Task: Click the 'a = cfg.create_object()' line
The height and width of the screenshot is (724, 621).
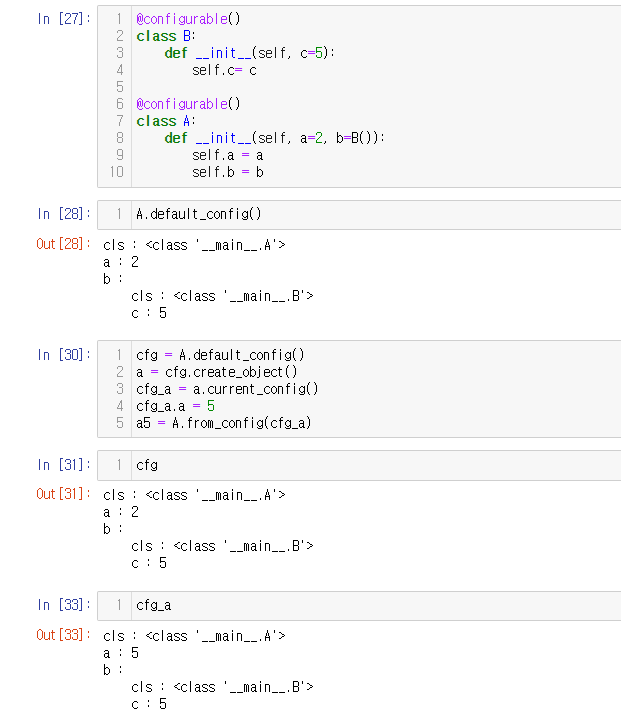Action: click(217, 372)
